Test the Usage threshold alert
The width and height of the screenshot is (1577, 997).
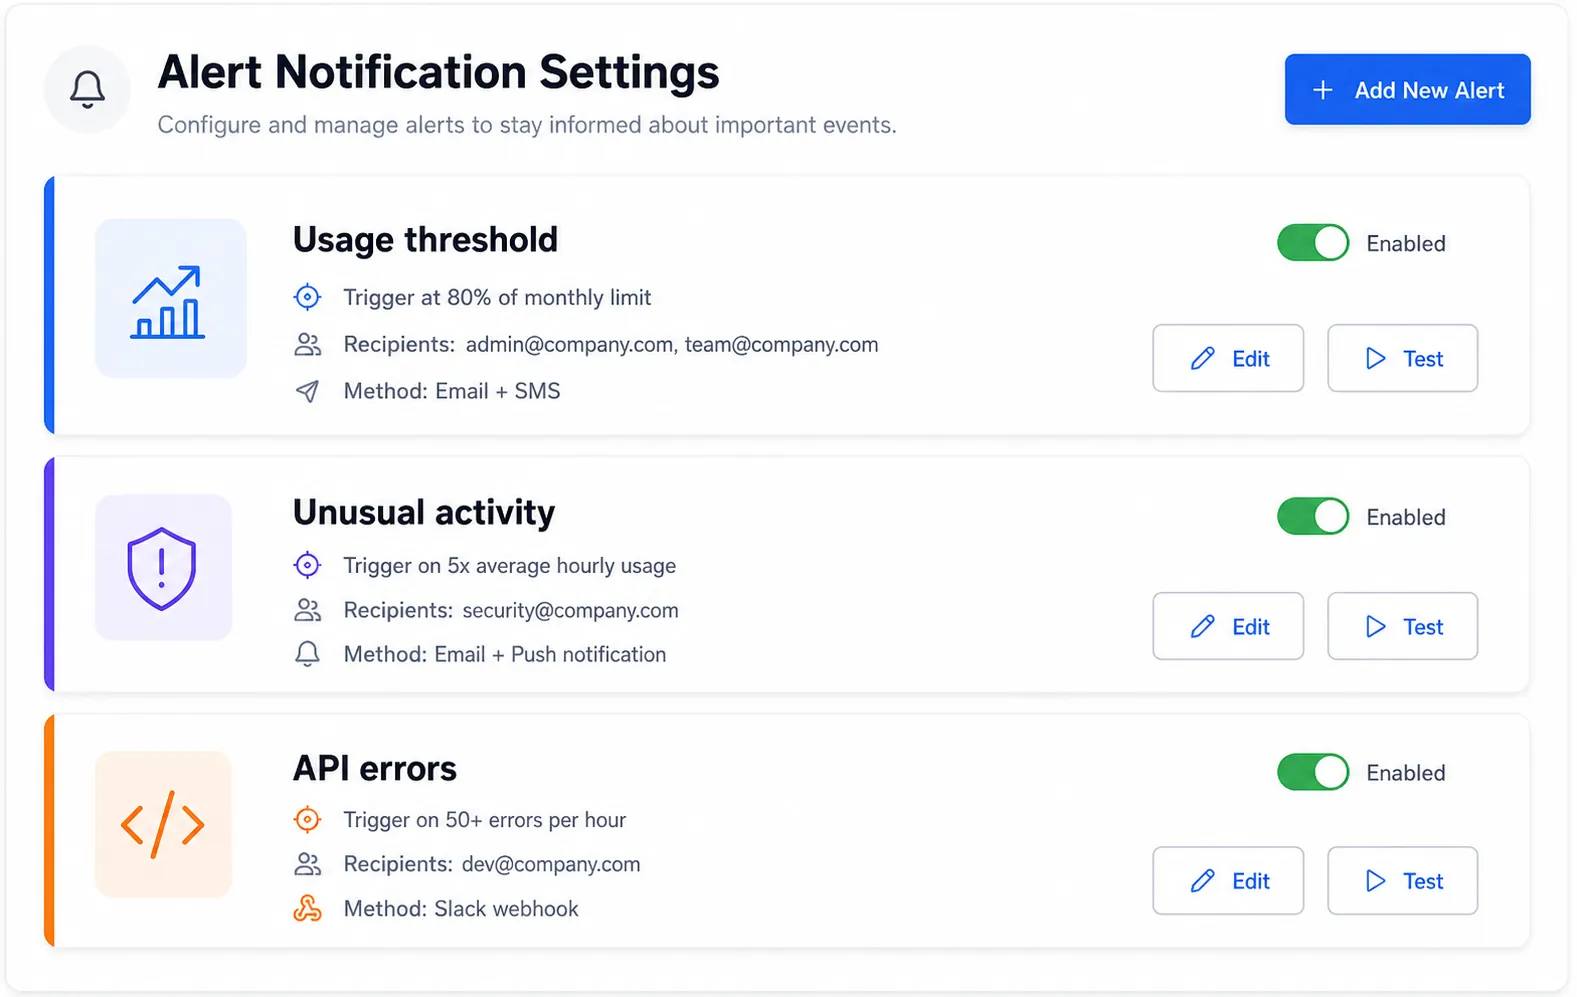1402,358
